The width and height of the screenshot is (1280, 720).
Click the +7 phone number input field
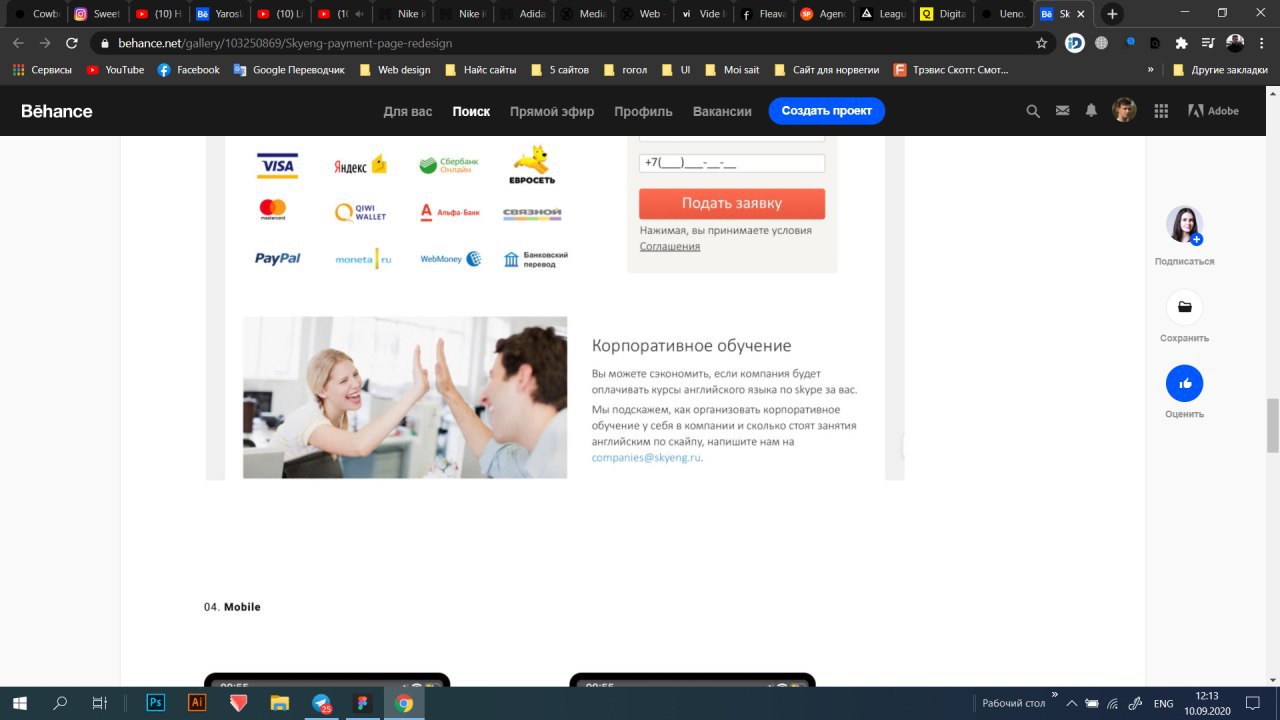(732, 163)
